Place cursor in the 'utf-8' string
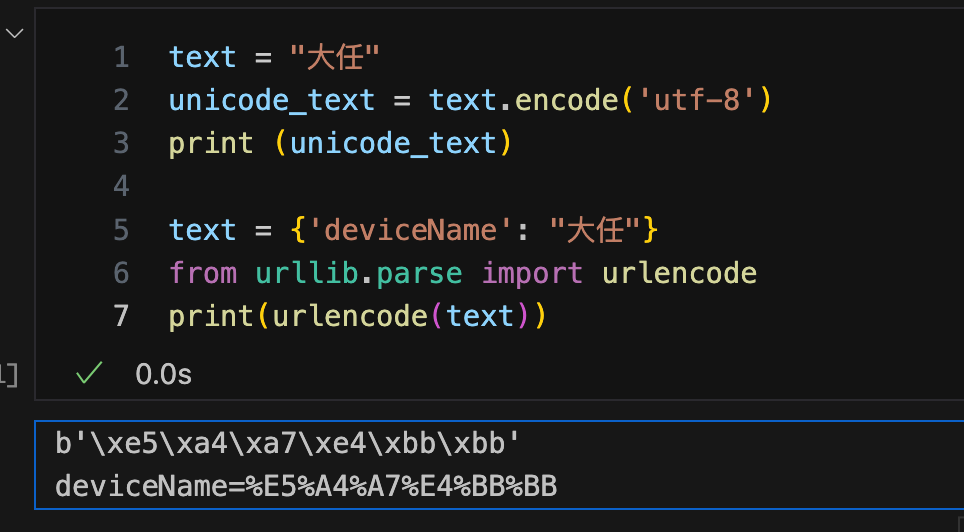 (x=697, y=100)
